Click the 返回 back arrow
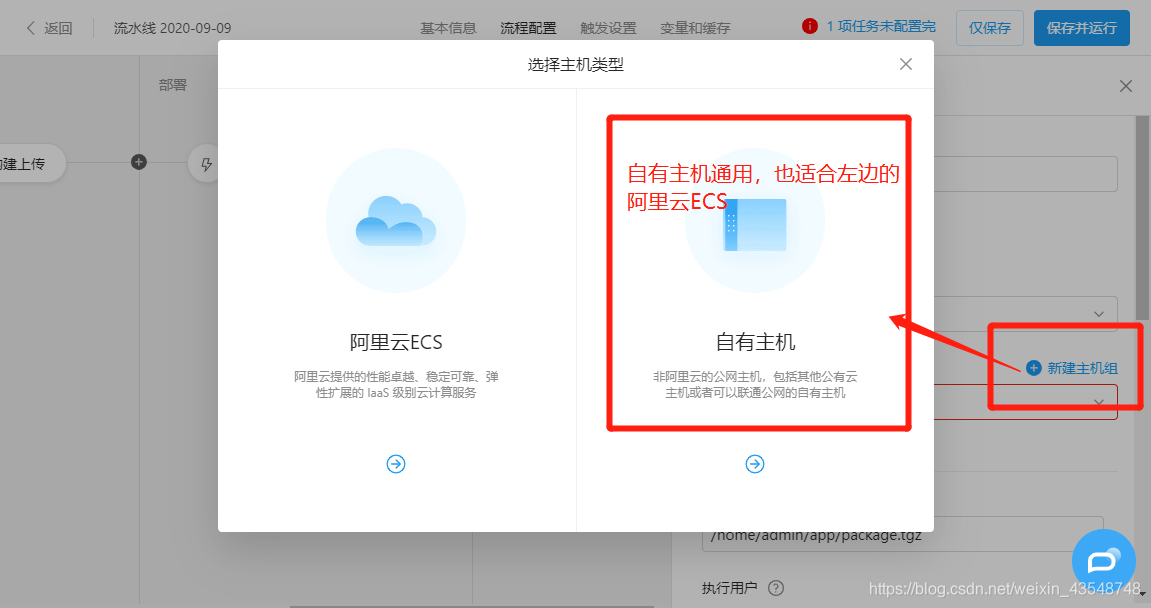This screenshot has width=1151, height=608. click(31, 28)
